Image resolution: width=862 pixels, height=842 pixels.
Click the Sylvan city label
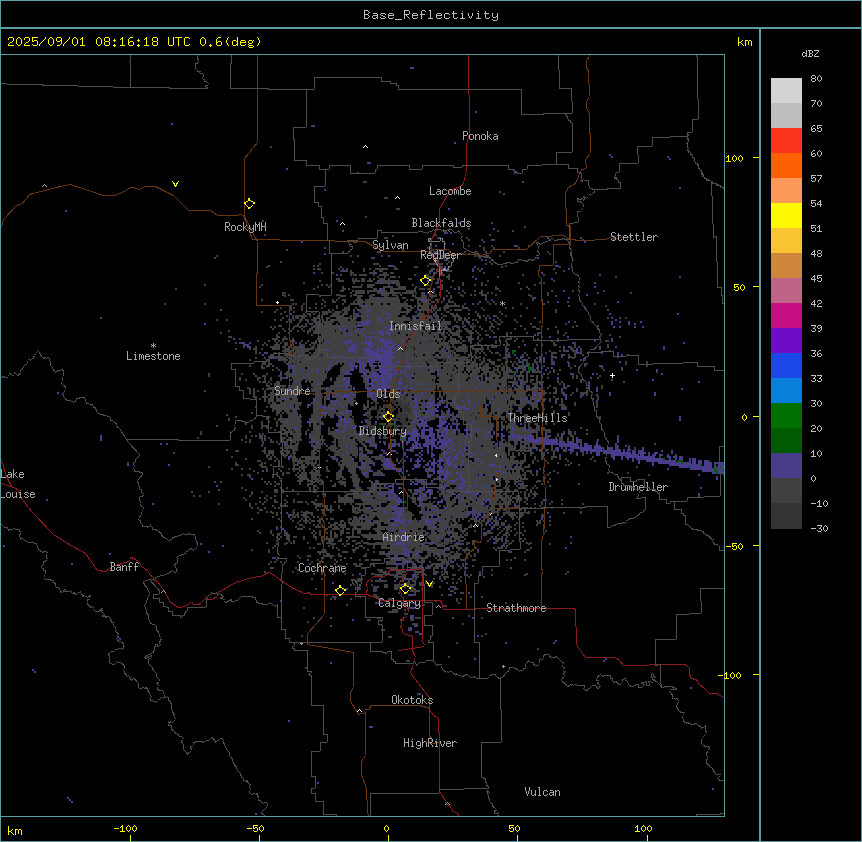coord(390,245)
